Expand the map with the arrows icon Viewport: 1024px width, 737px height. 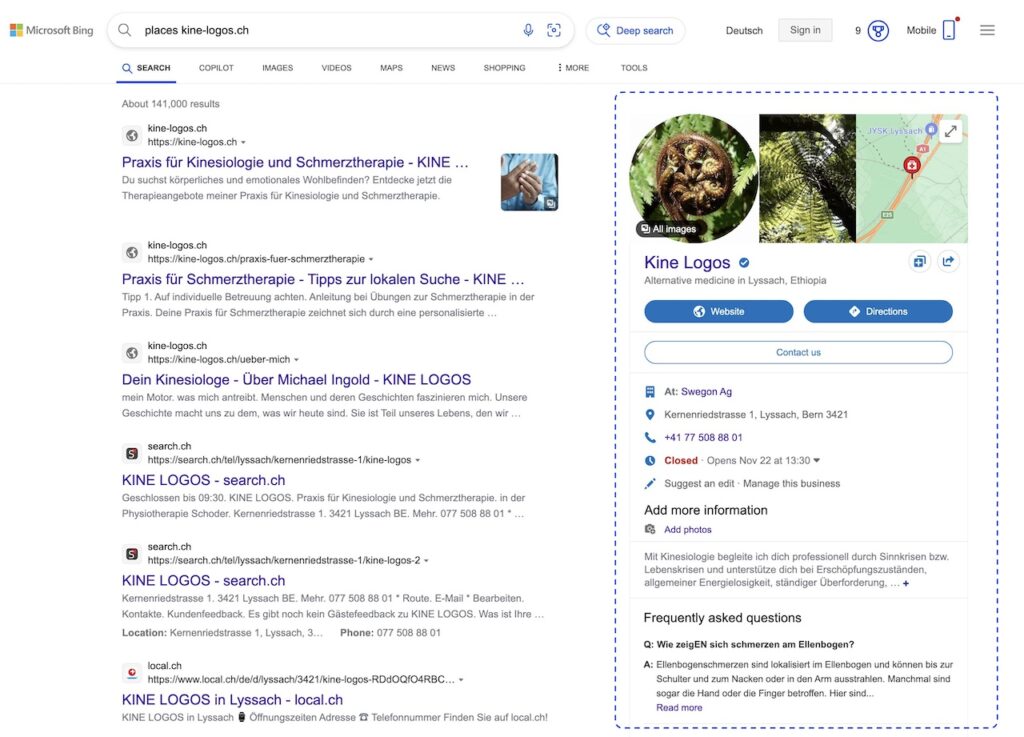951,131
